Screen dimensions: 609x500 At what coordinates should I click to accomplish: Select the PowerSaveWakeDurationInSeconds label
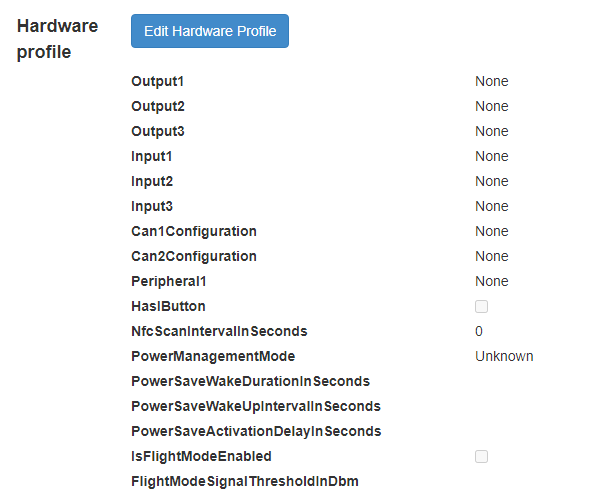pos(250,381)
